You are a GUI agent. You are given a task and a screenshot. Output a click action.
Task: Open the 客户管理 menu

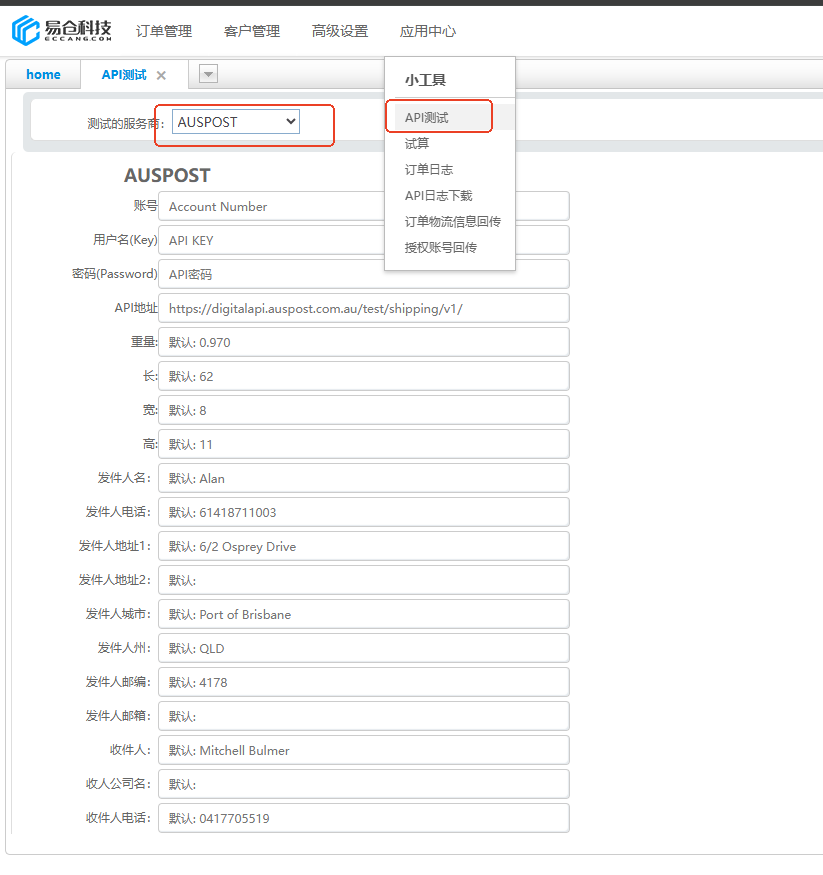252,31
